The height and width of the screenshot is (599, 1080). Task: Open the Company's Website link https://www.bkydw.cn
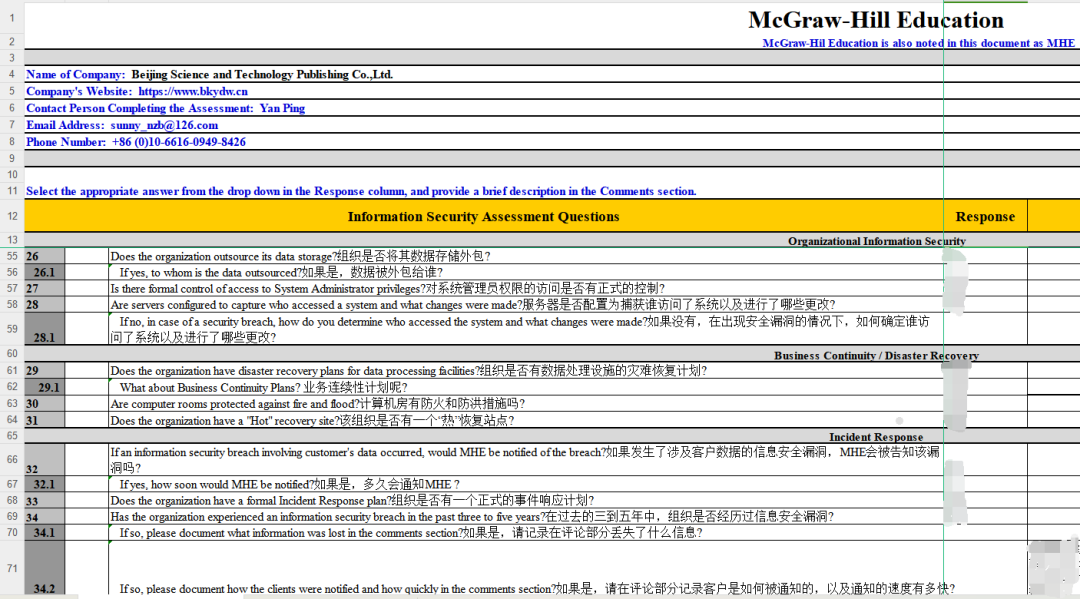pos(193,92)
